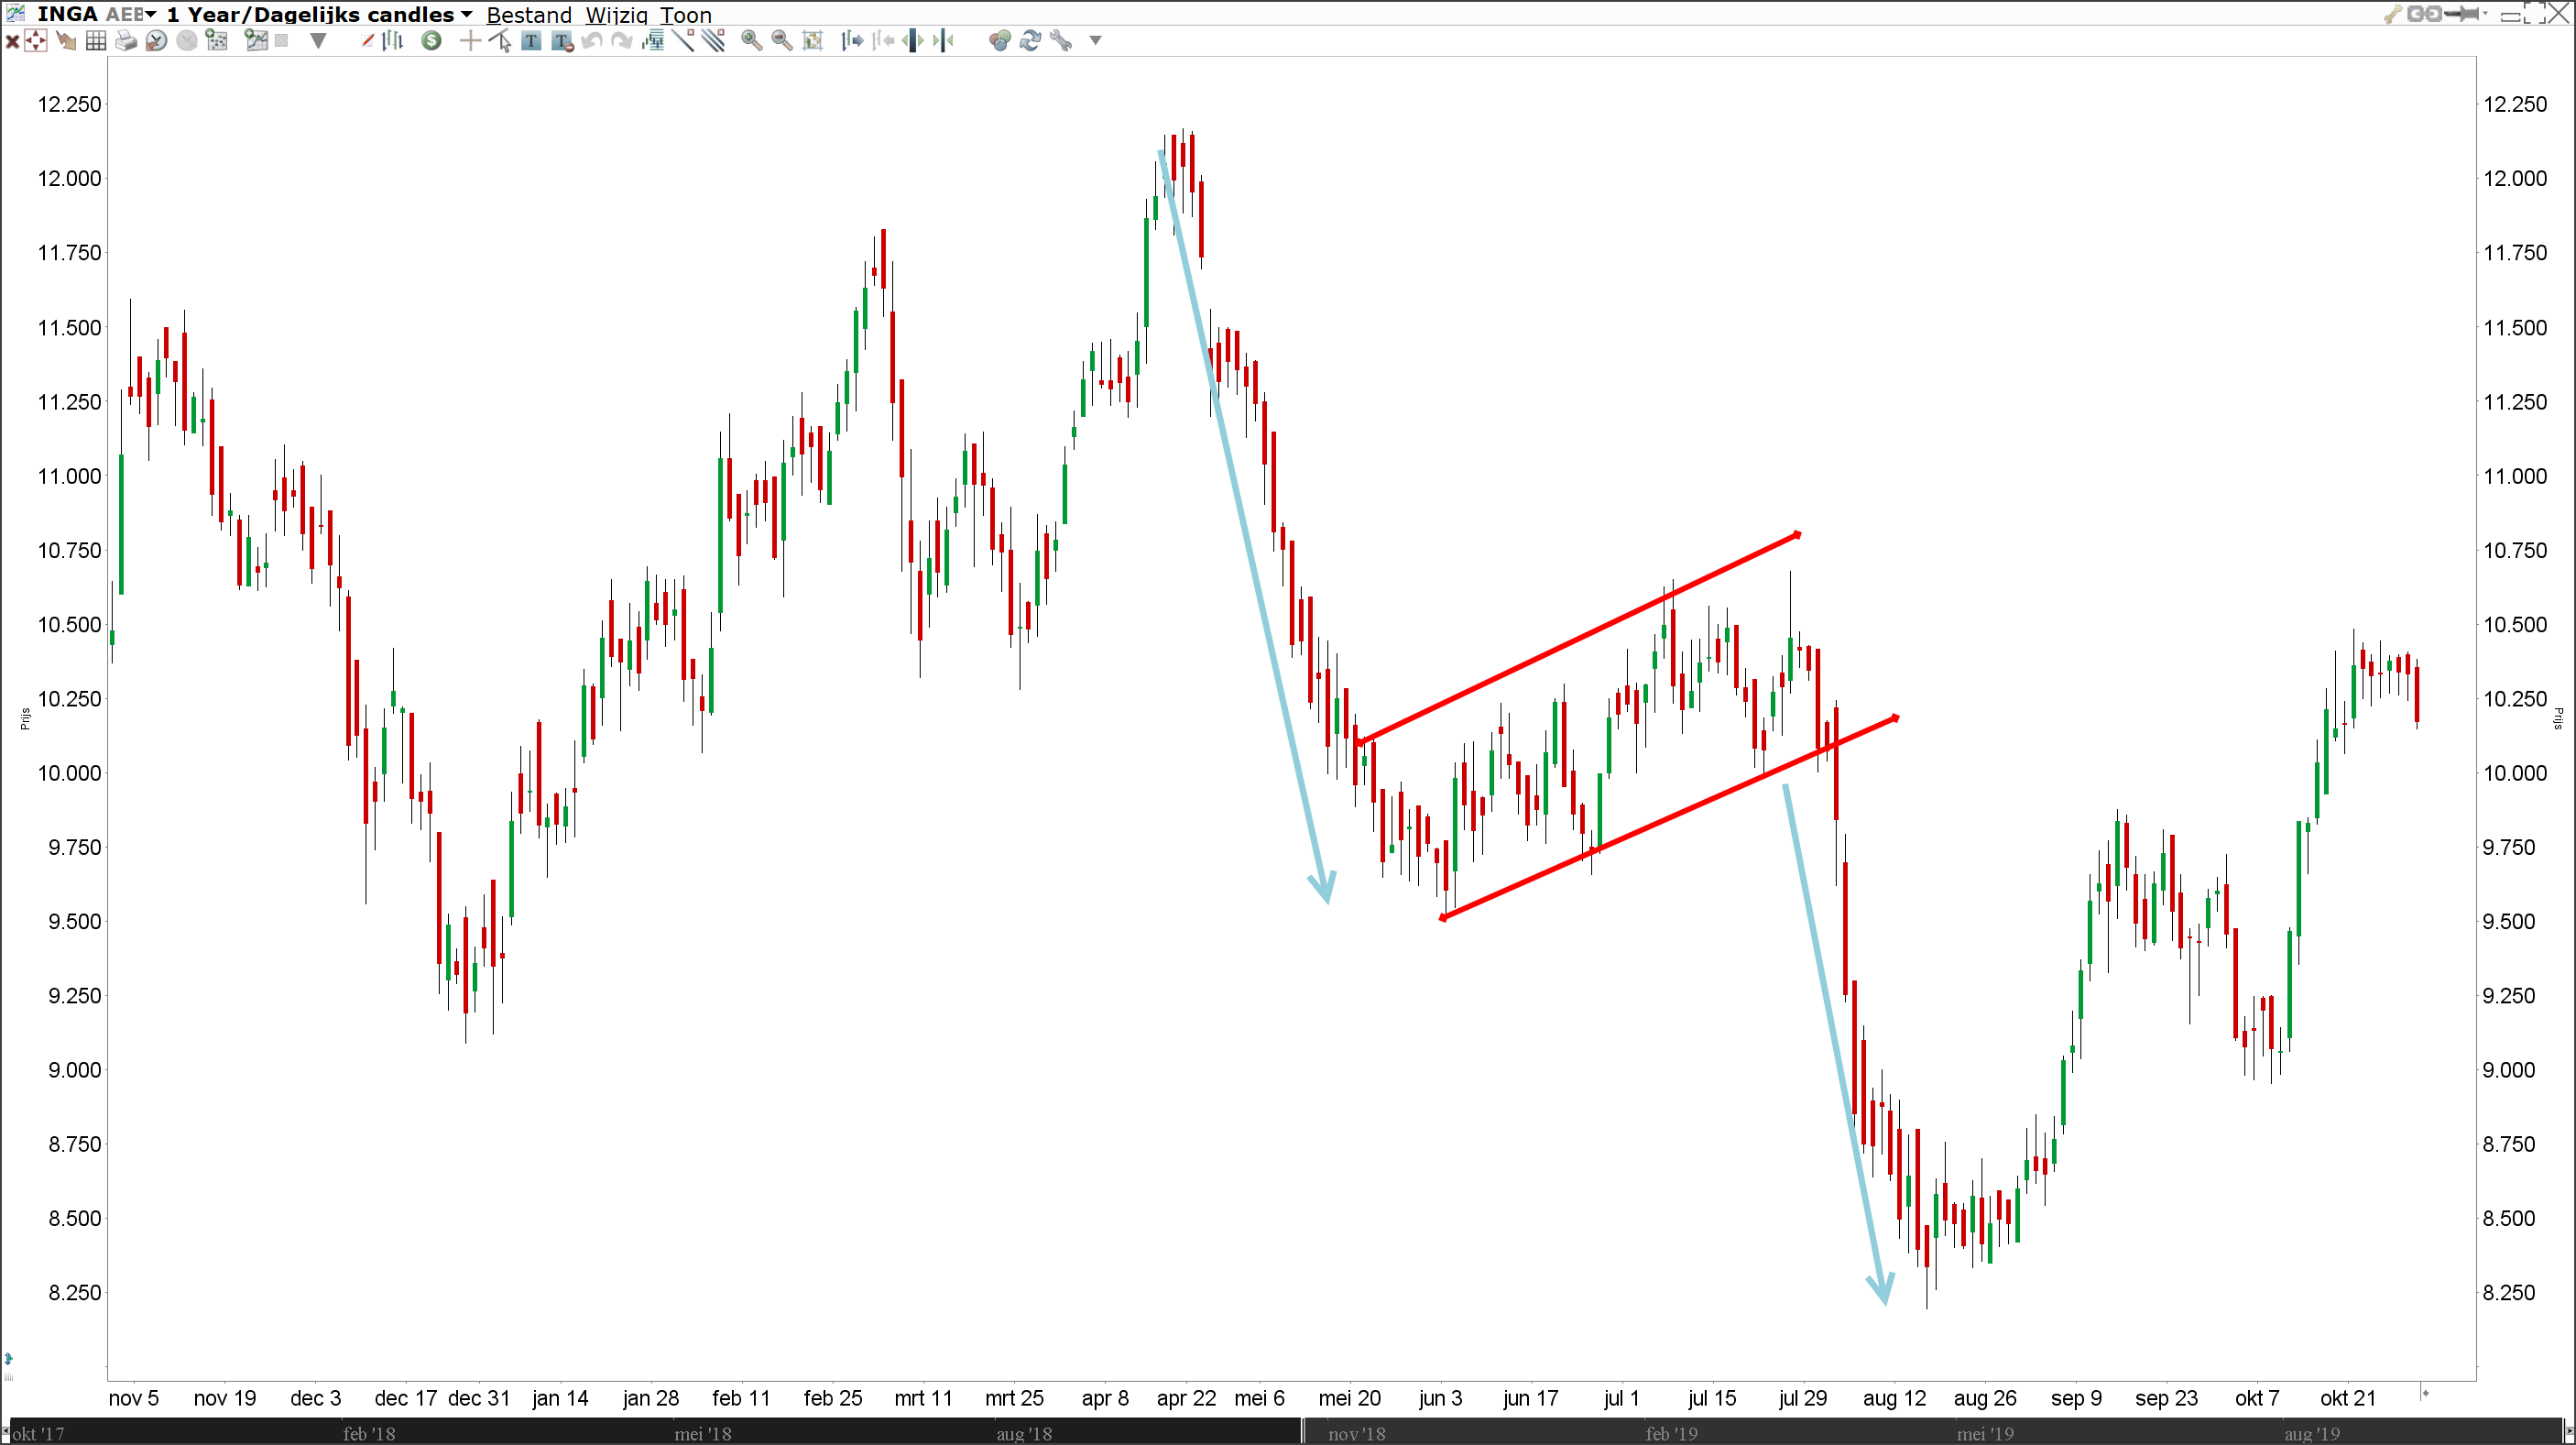Click the add chart indicator icon
This screenshot has width=2576, height=1445.
(x=256, y=41)
